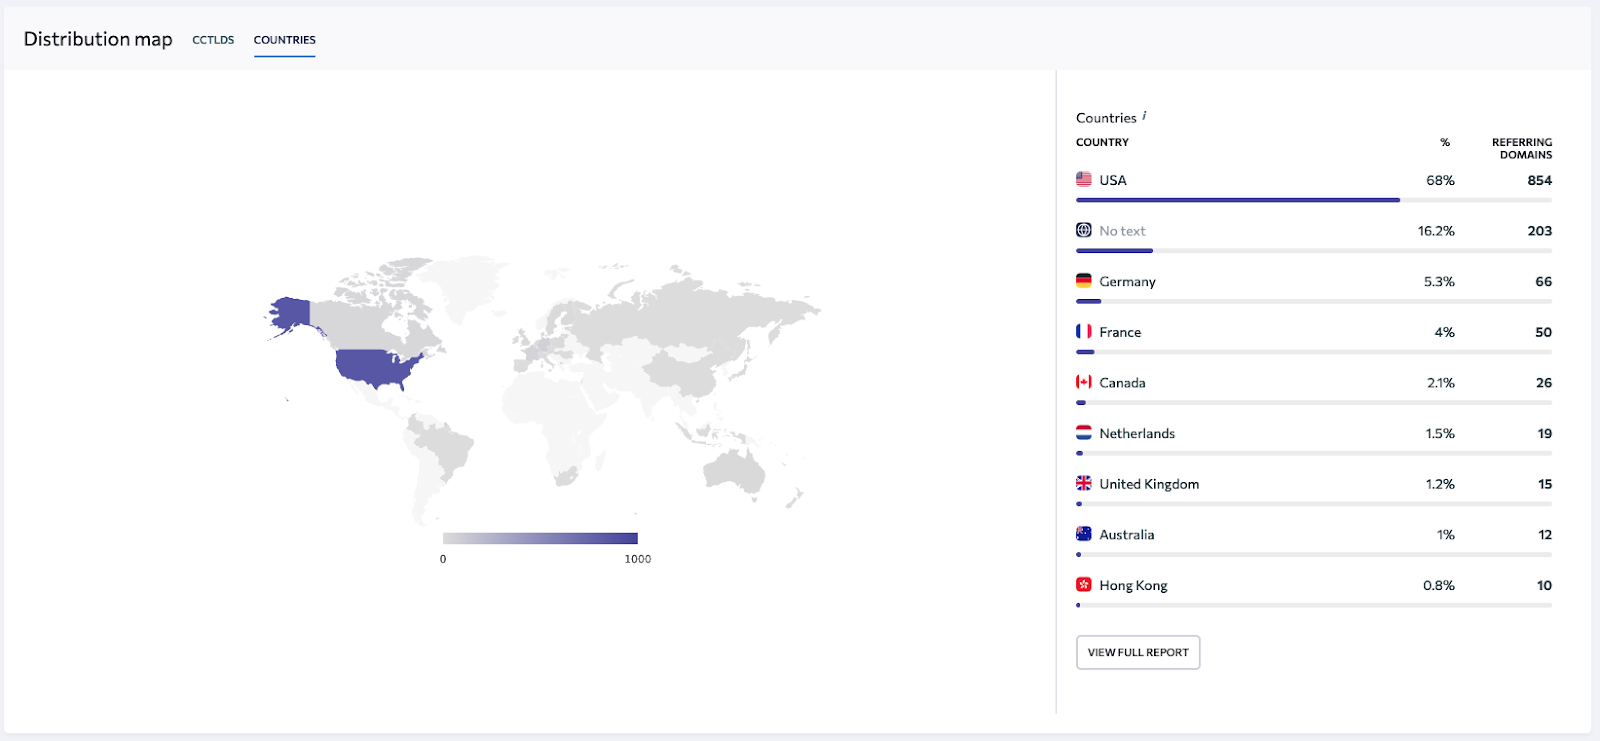This screenshot has width=1600, height=741.
Task: Click the Hong Kong flag icon
Action: click(x=1083, y=585)
